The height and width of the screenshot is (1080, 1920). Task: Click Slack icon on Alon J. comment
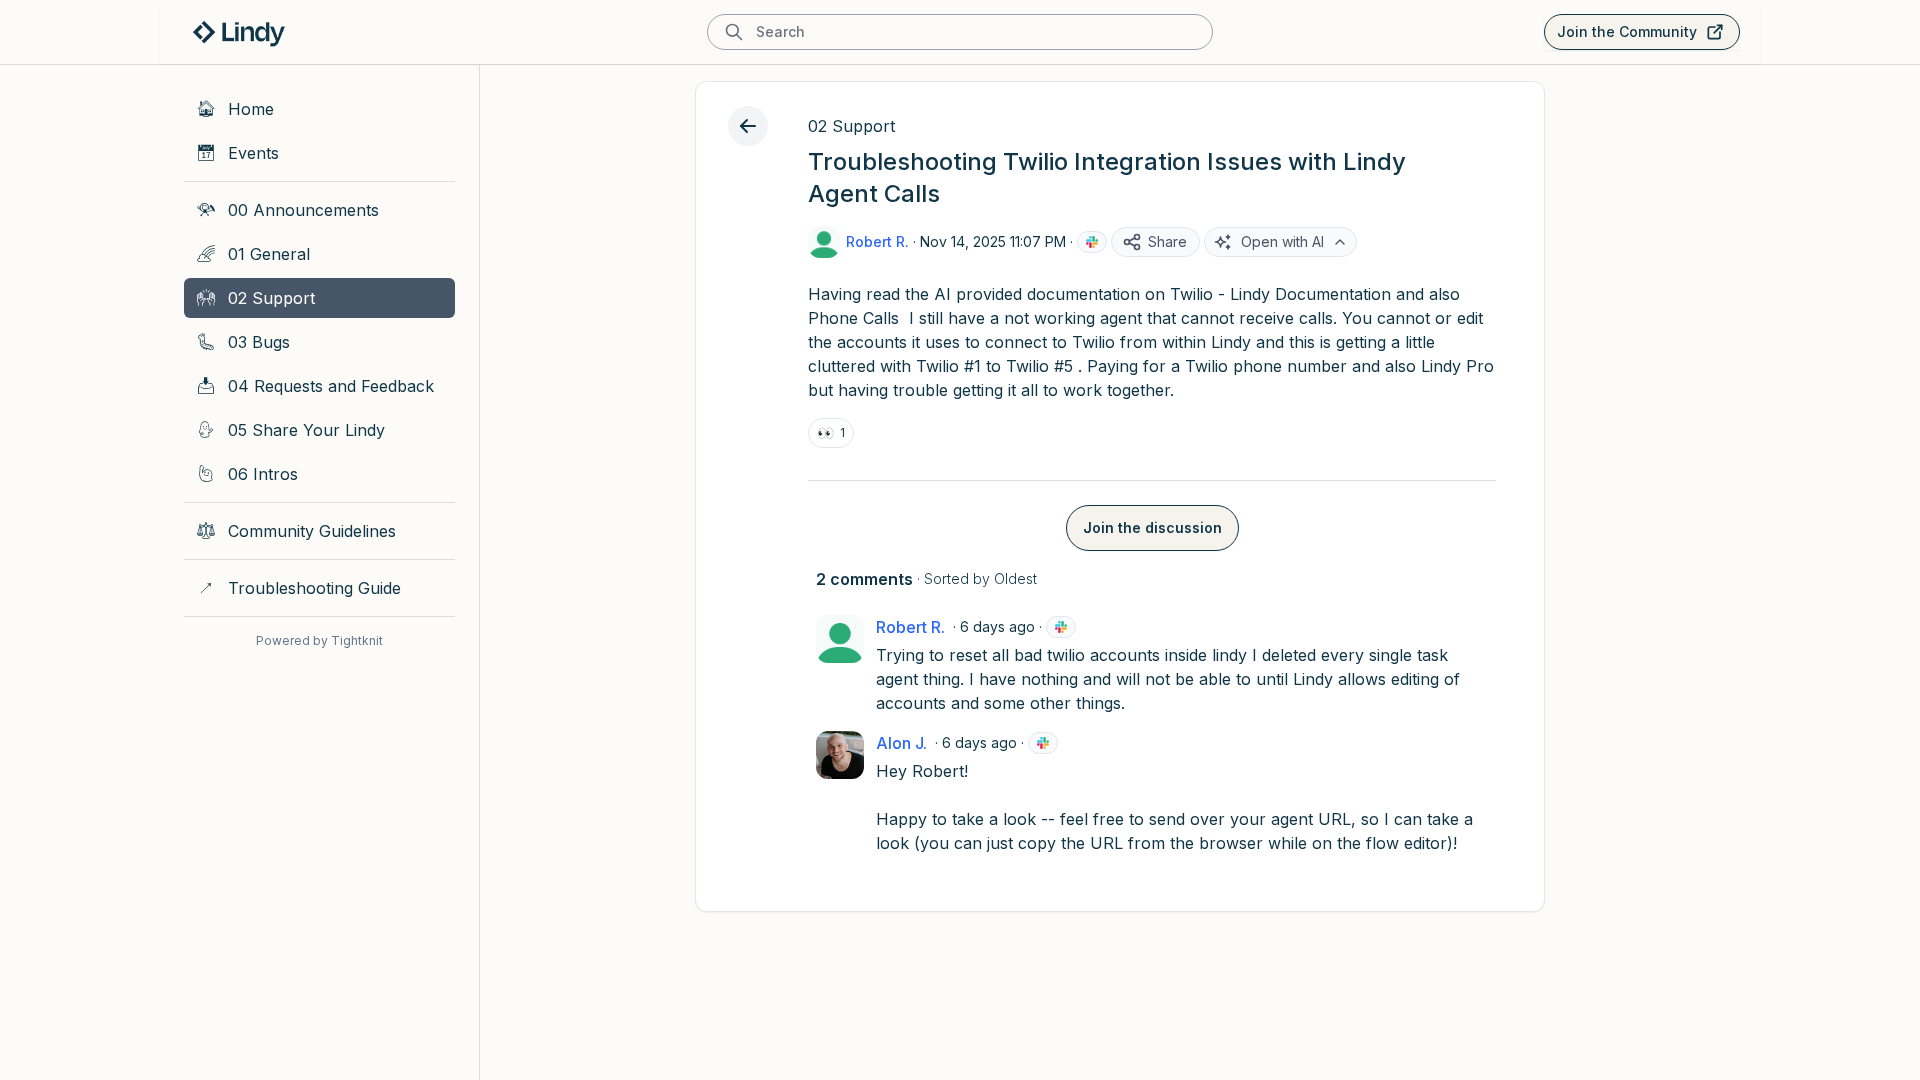click(x=1042, y=743)
